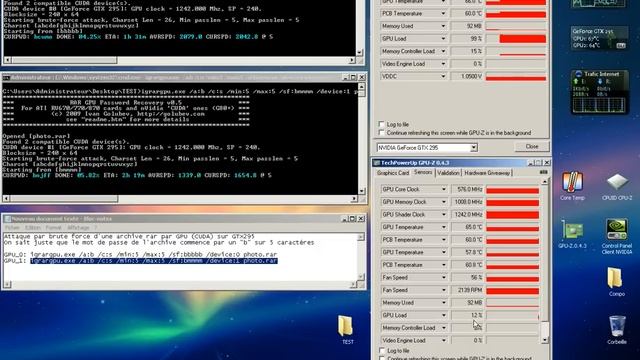The width and height of the screenshot is (640, 360).
Task: Enable Log to file above the Close button
Action: click(381, 124)
